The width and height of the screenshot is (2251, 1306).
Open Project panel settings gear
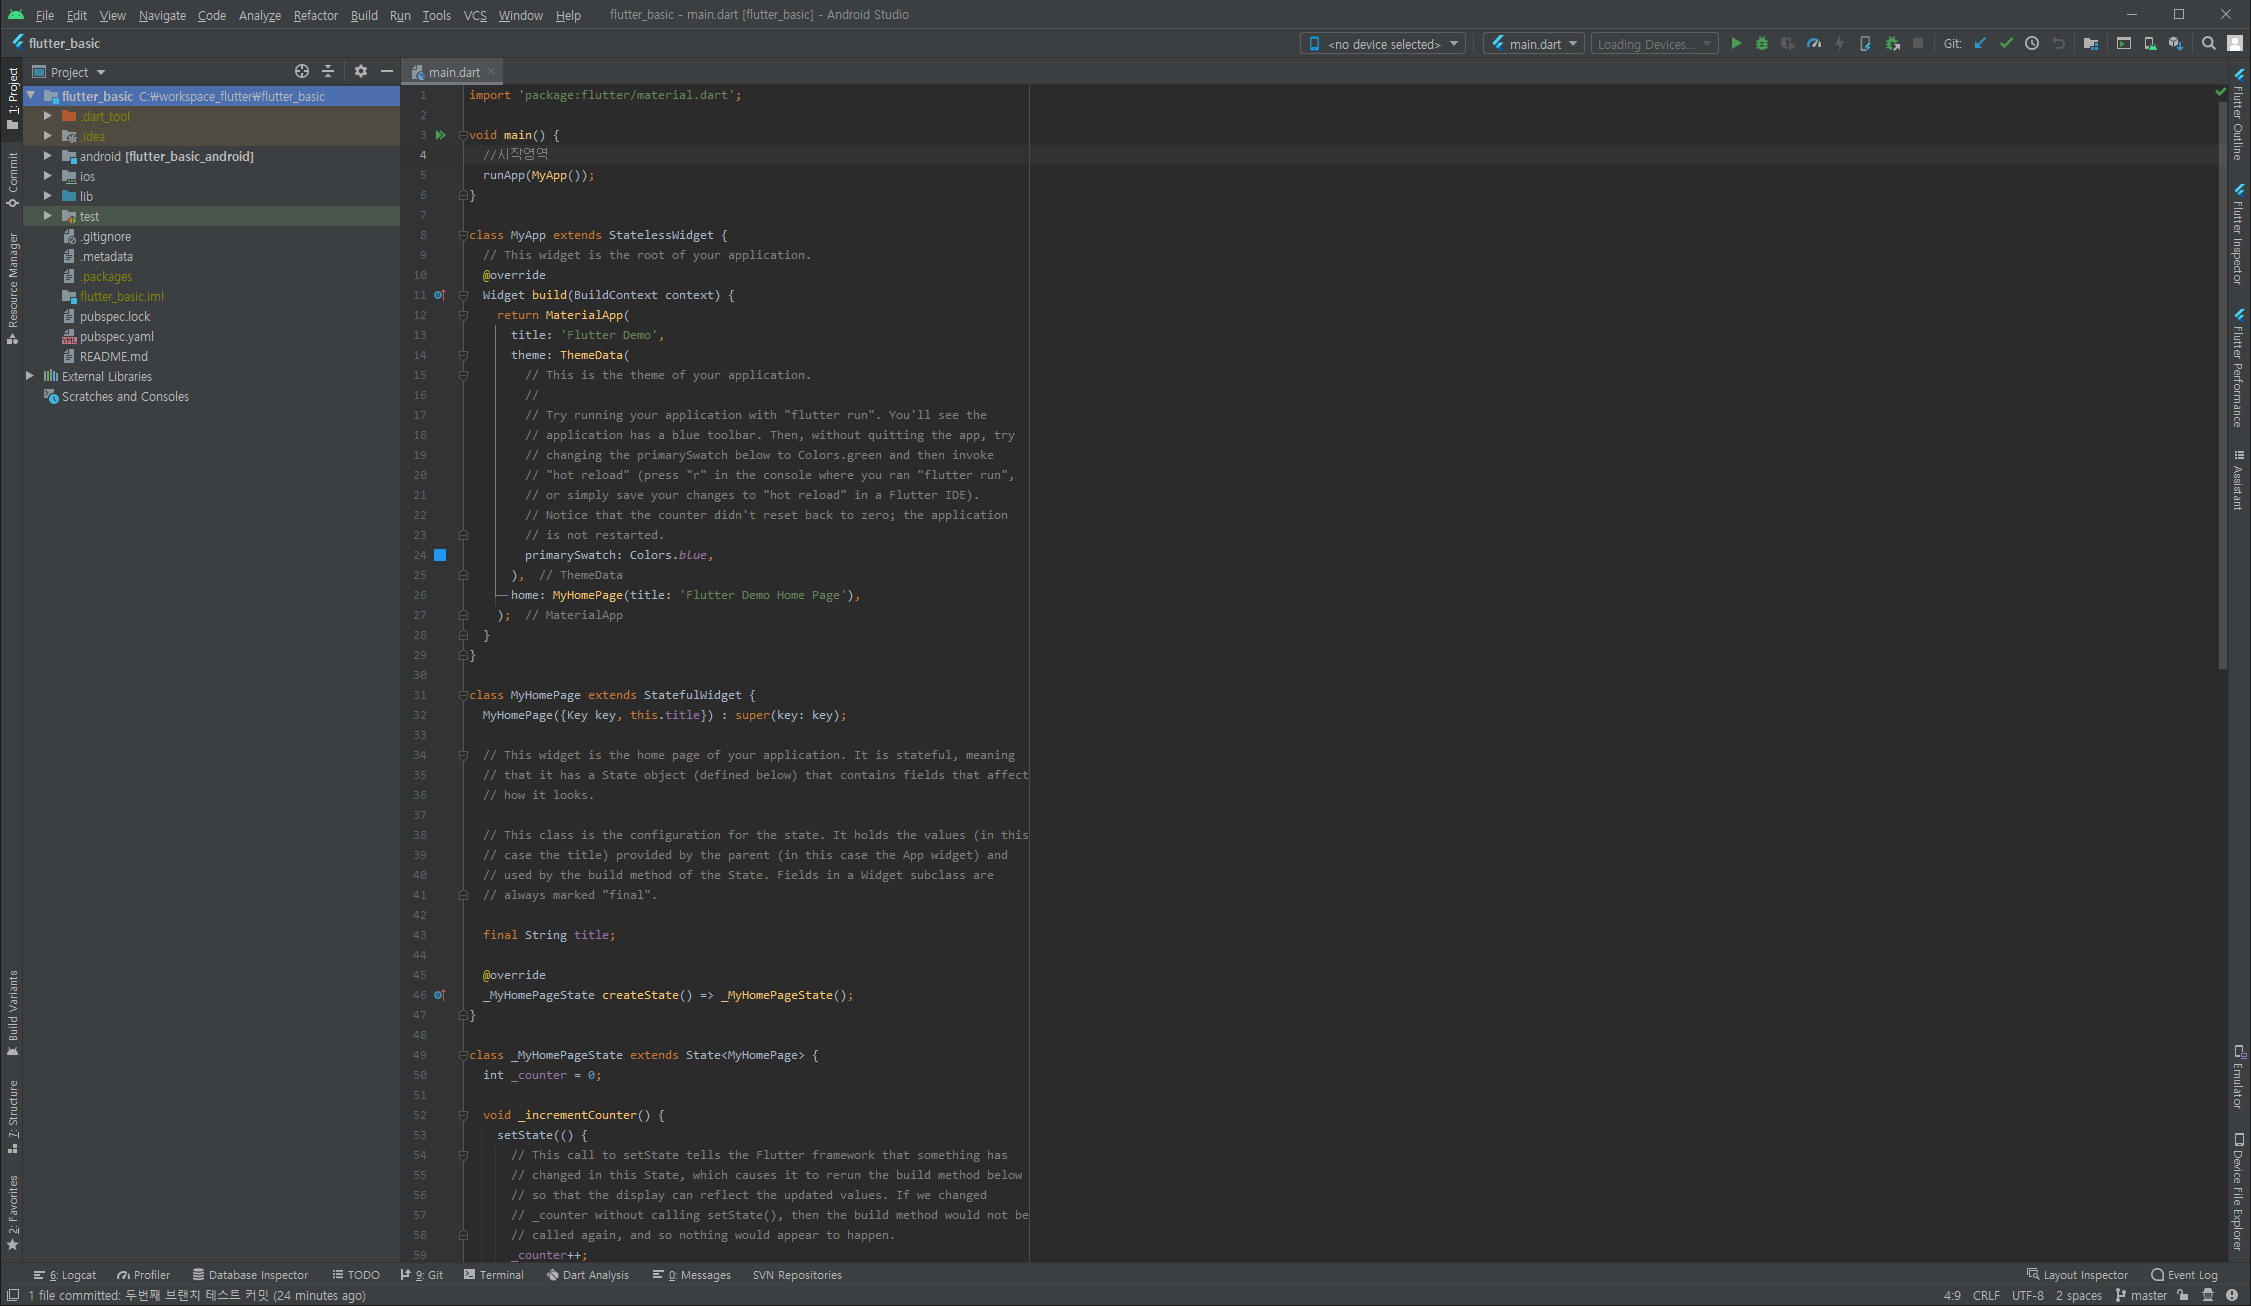pyautogui.click(x=361, y=72)
